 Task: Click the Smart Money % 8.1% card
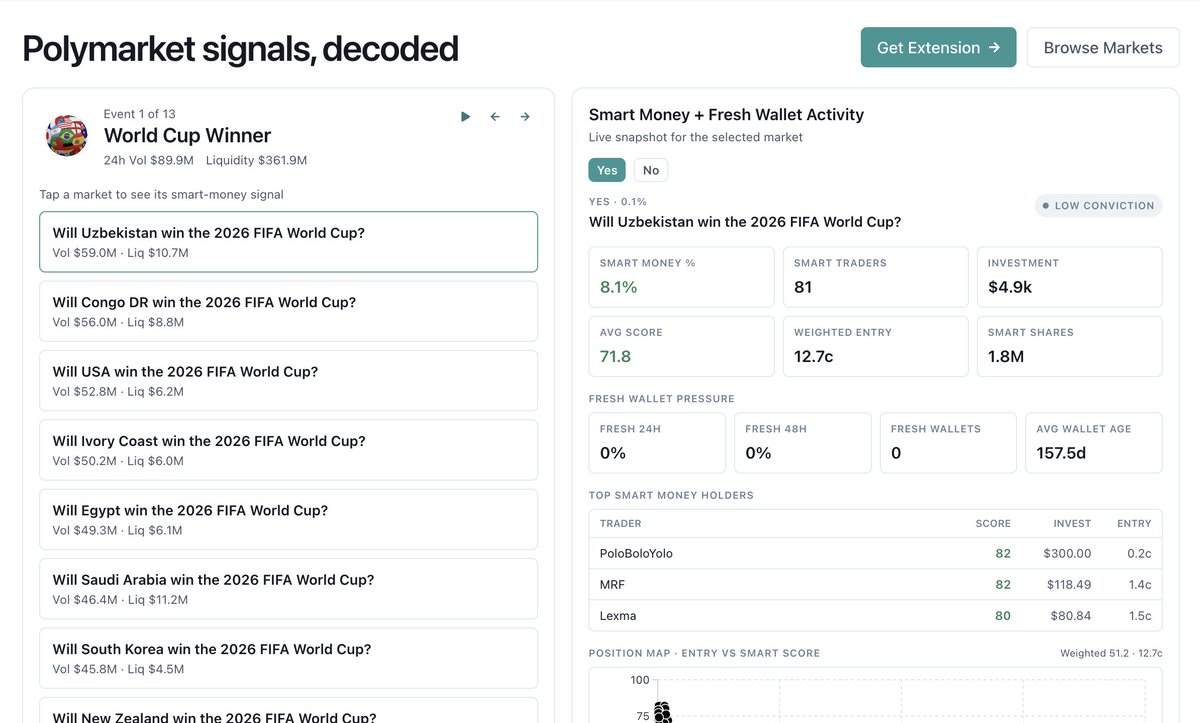681,277
